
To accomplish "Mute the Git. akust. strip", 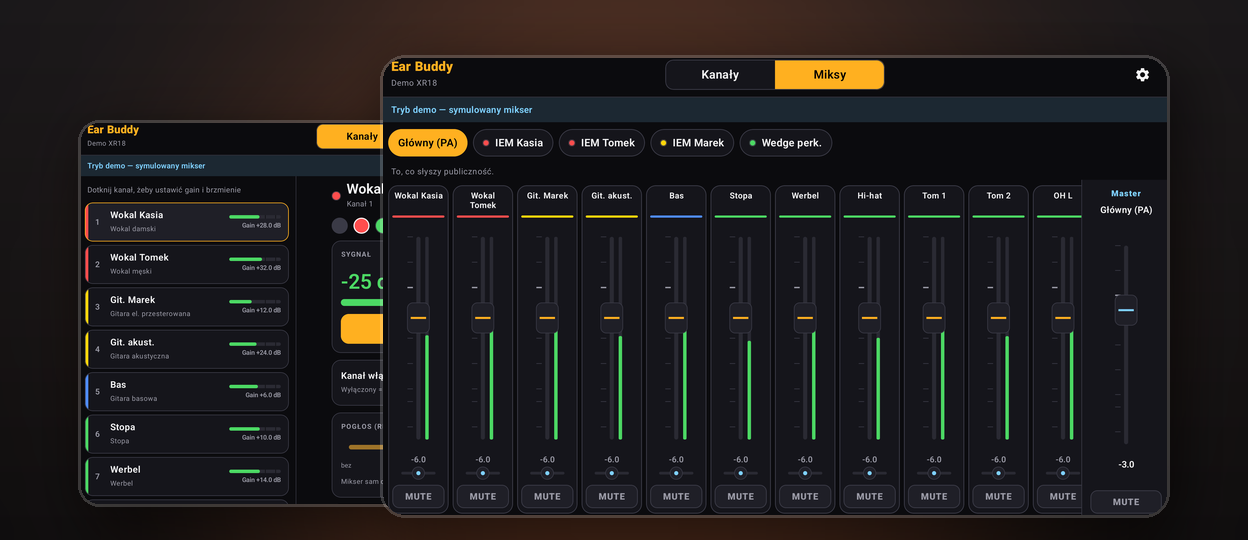I will coord(612,496).
